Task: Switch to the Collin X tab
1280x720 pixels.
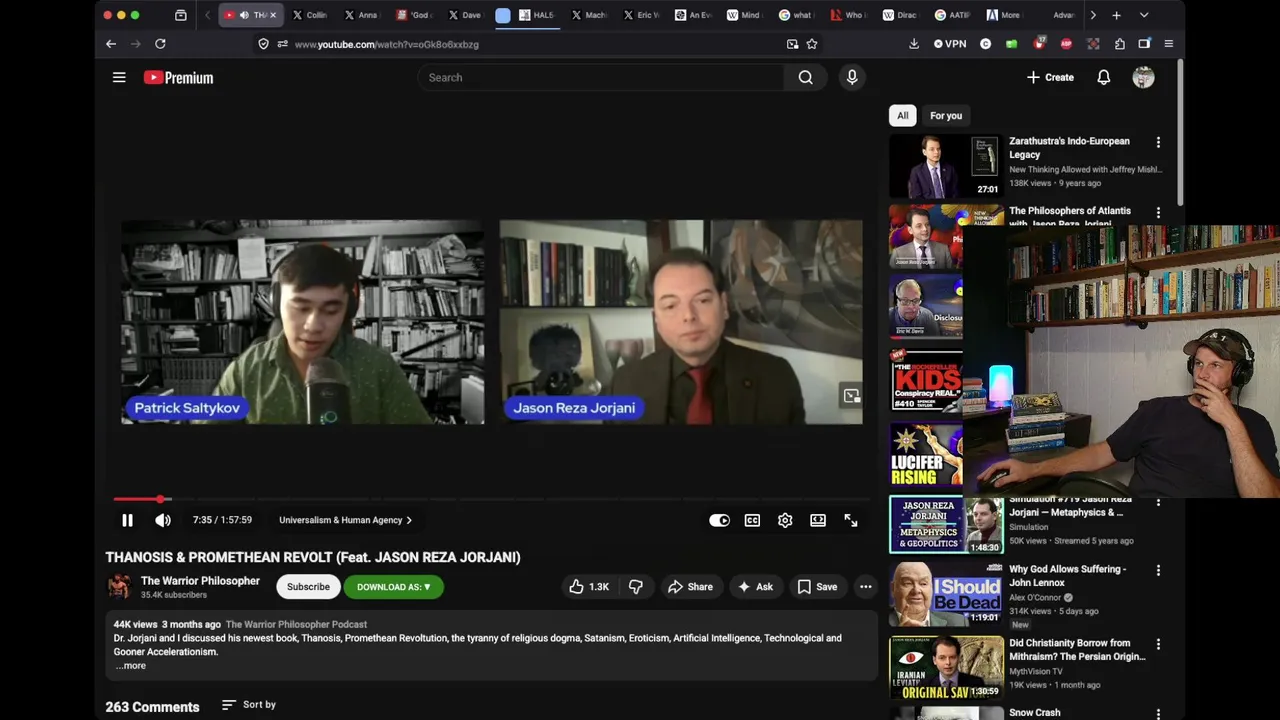Action: point(309,15)
